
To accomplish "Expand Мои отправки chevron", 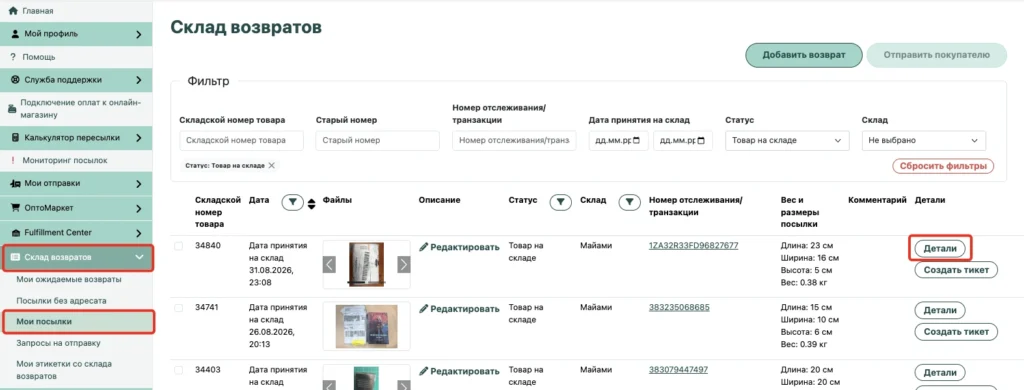I will tap(138, 184).
